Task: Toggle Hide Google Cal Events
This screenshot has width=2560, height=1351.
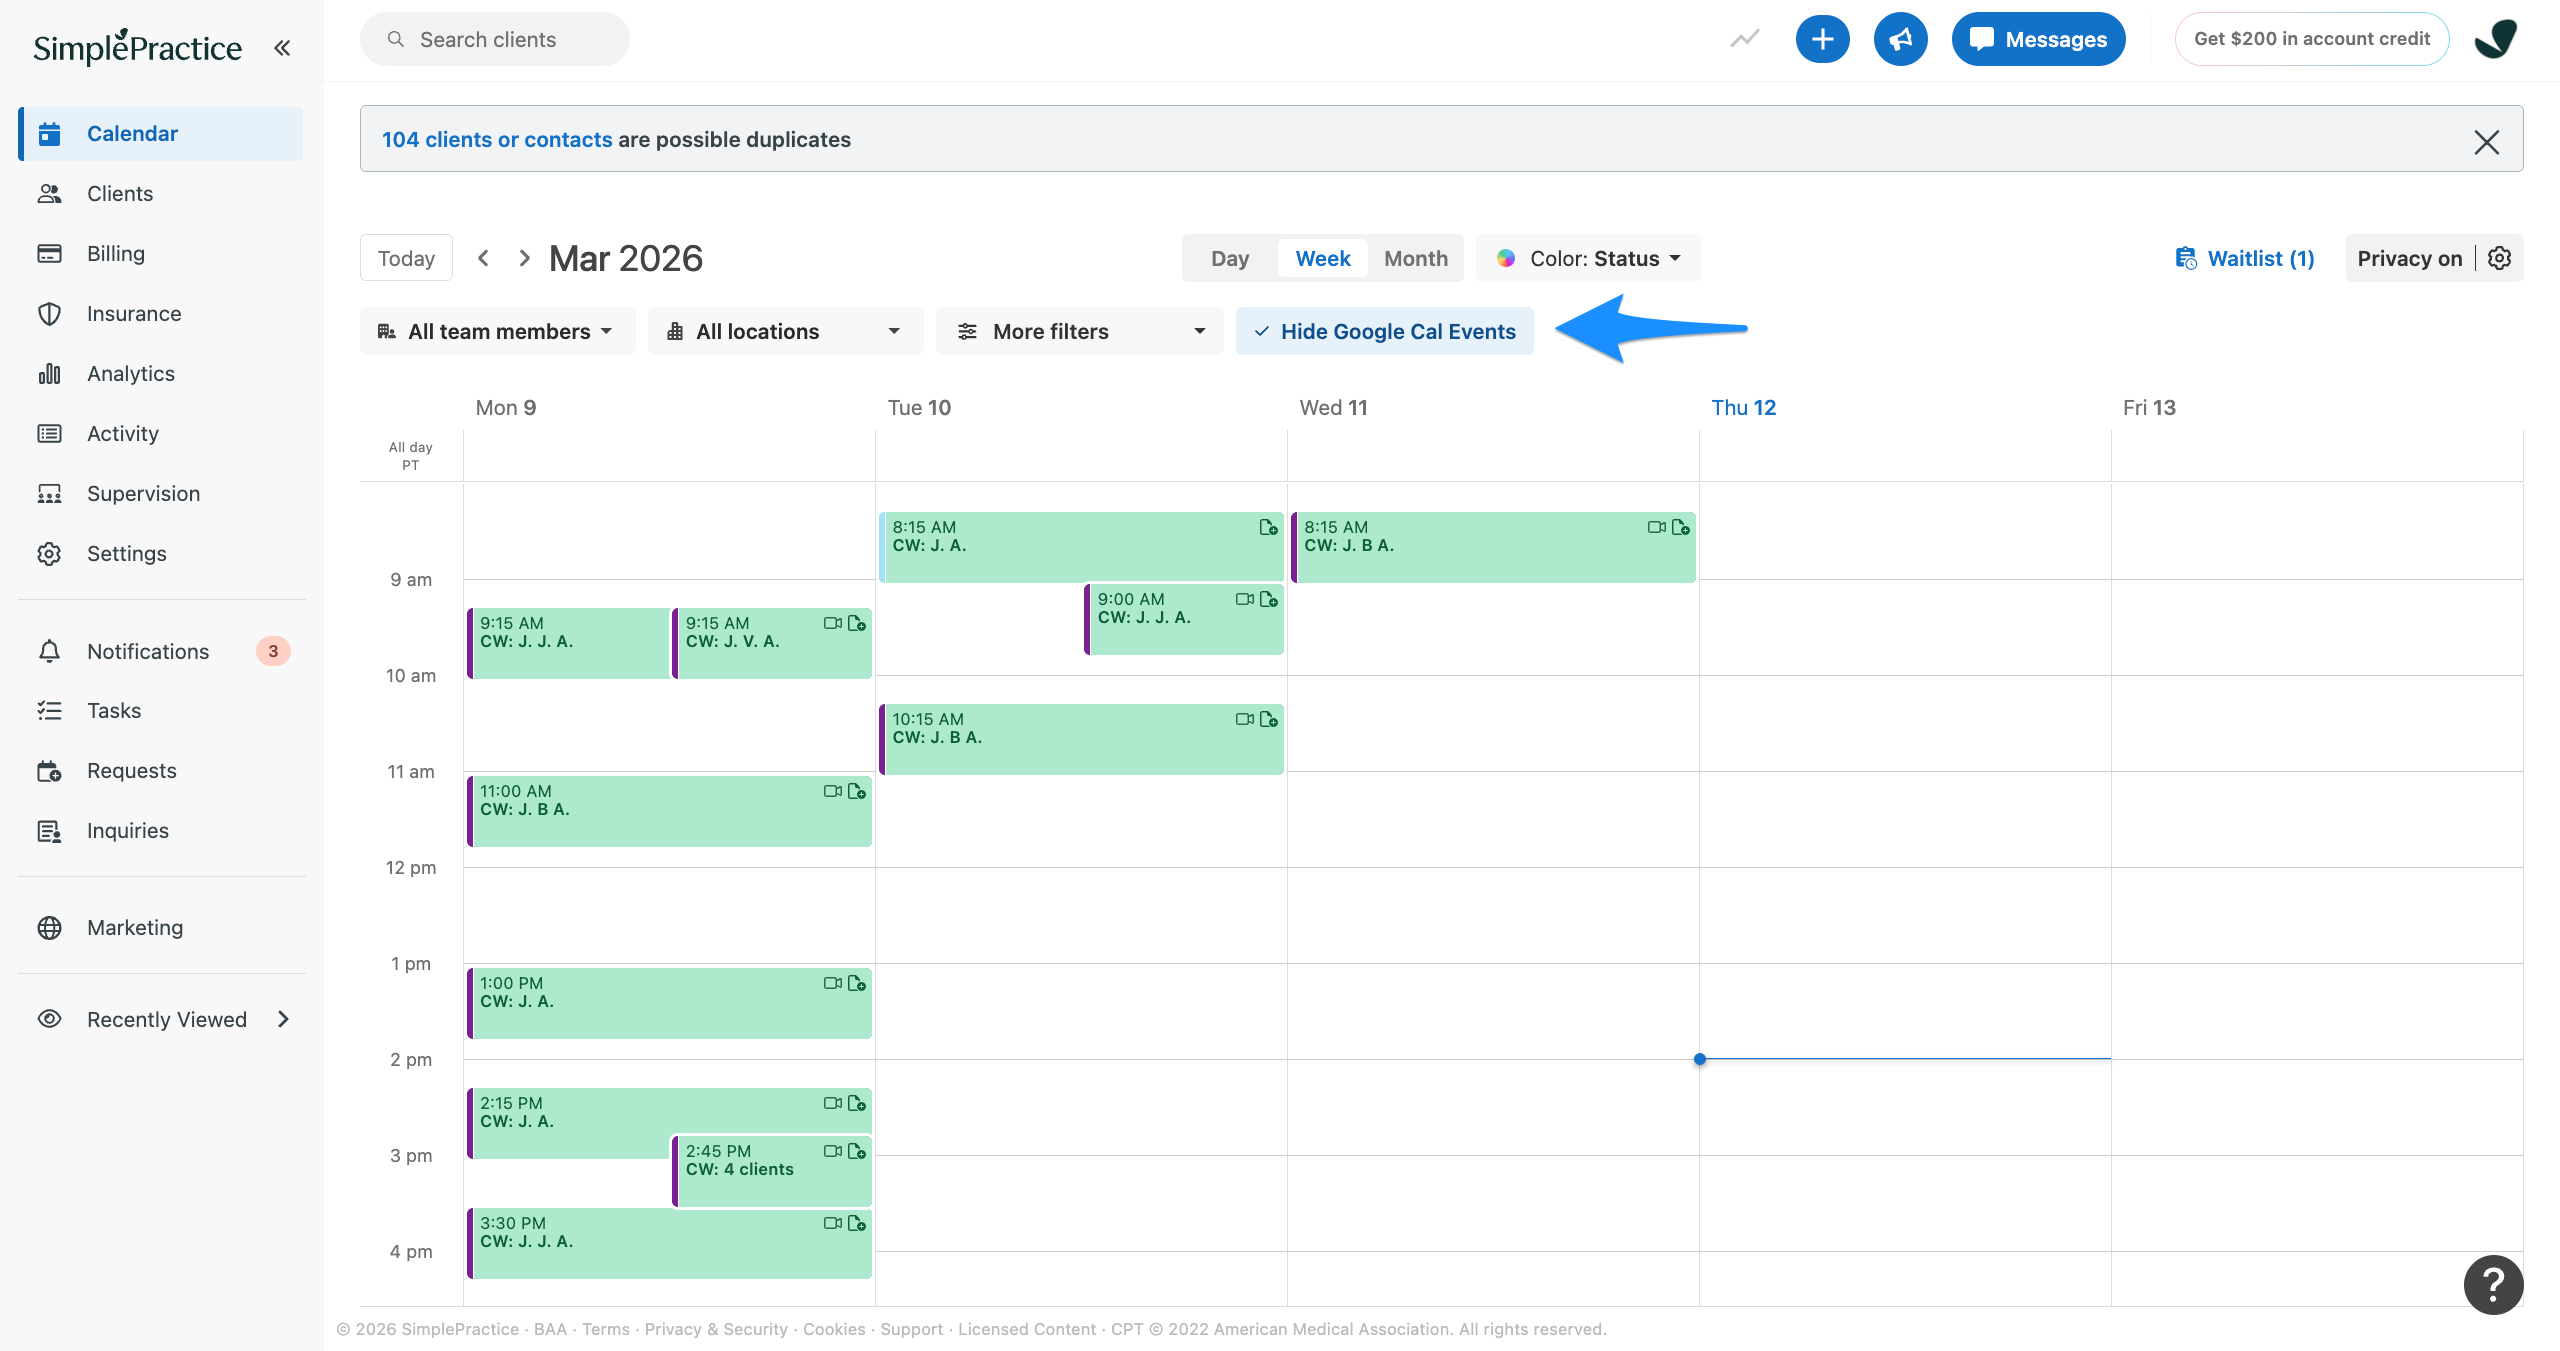Action: 1384,331
